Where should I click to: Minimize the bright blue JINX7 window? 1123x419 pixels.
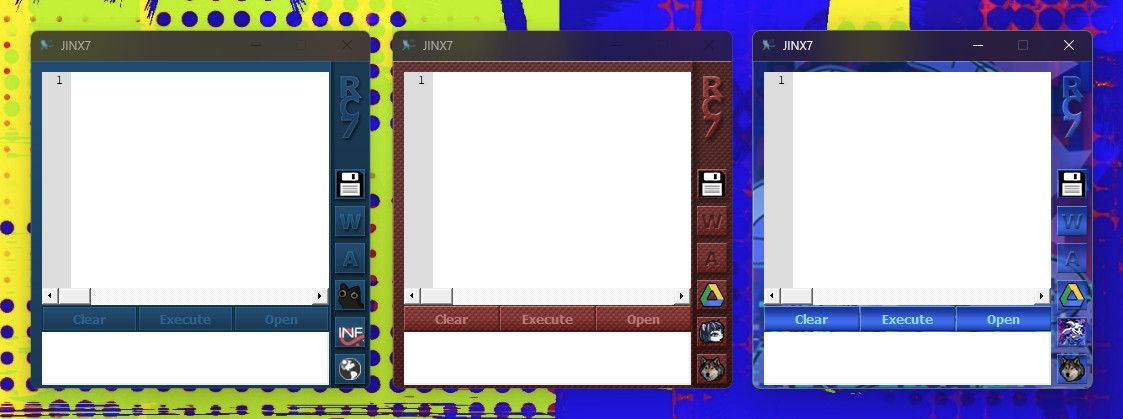(x=978, y=45)
